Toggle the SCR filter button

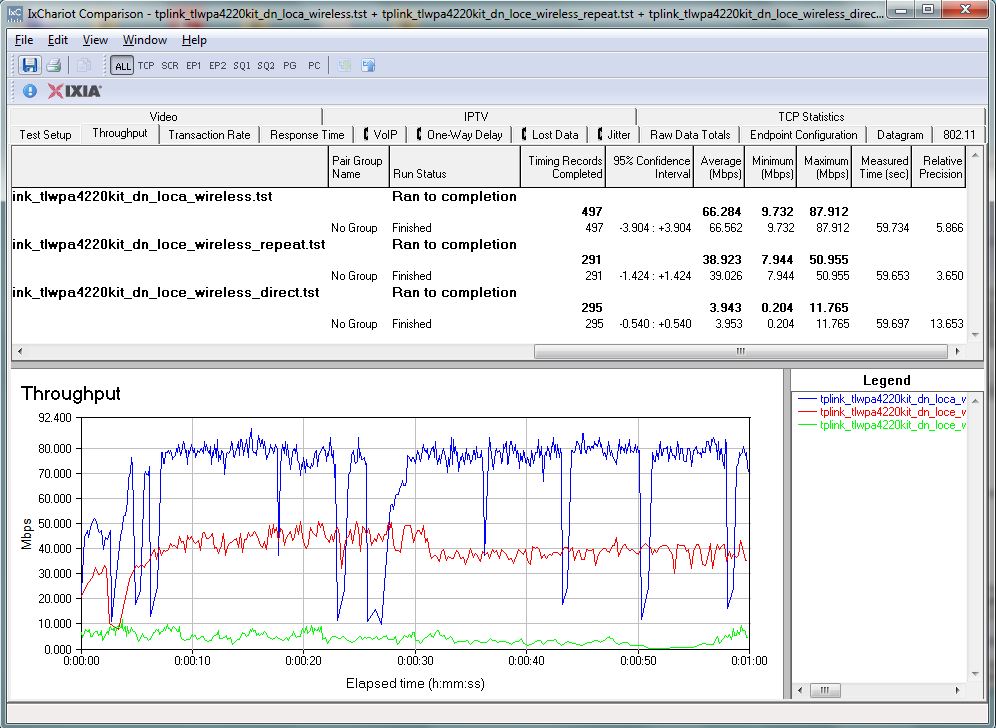(x=170, y=65)
